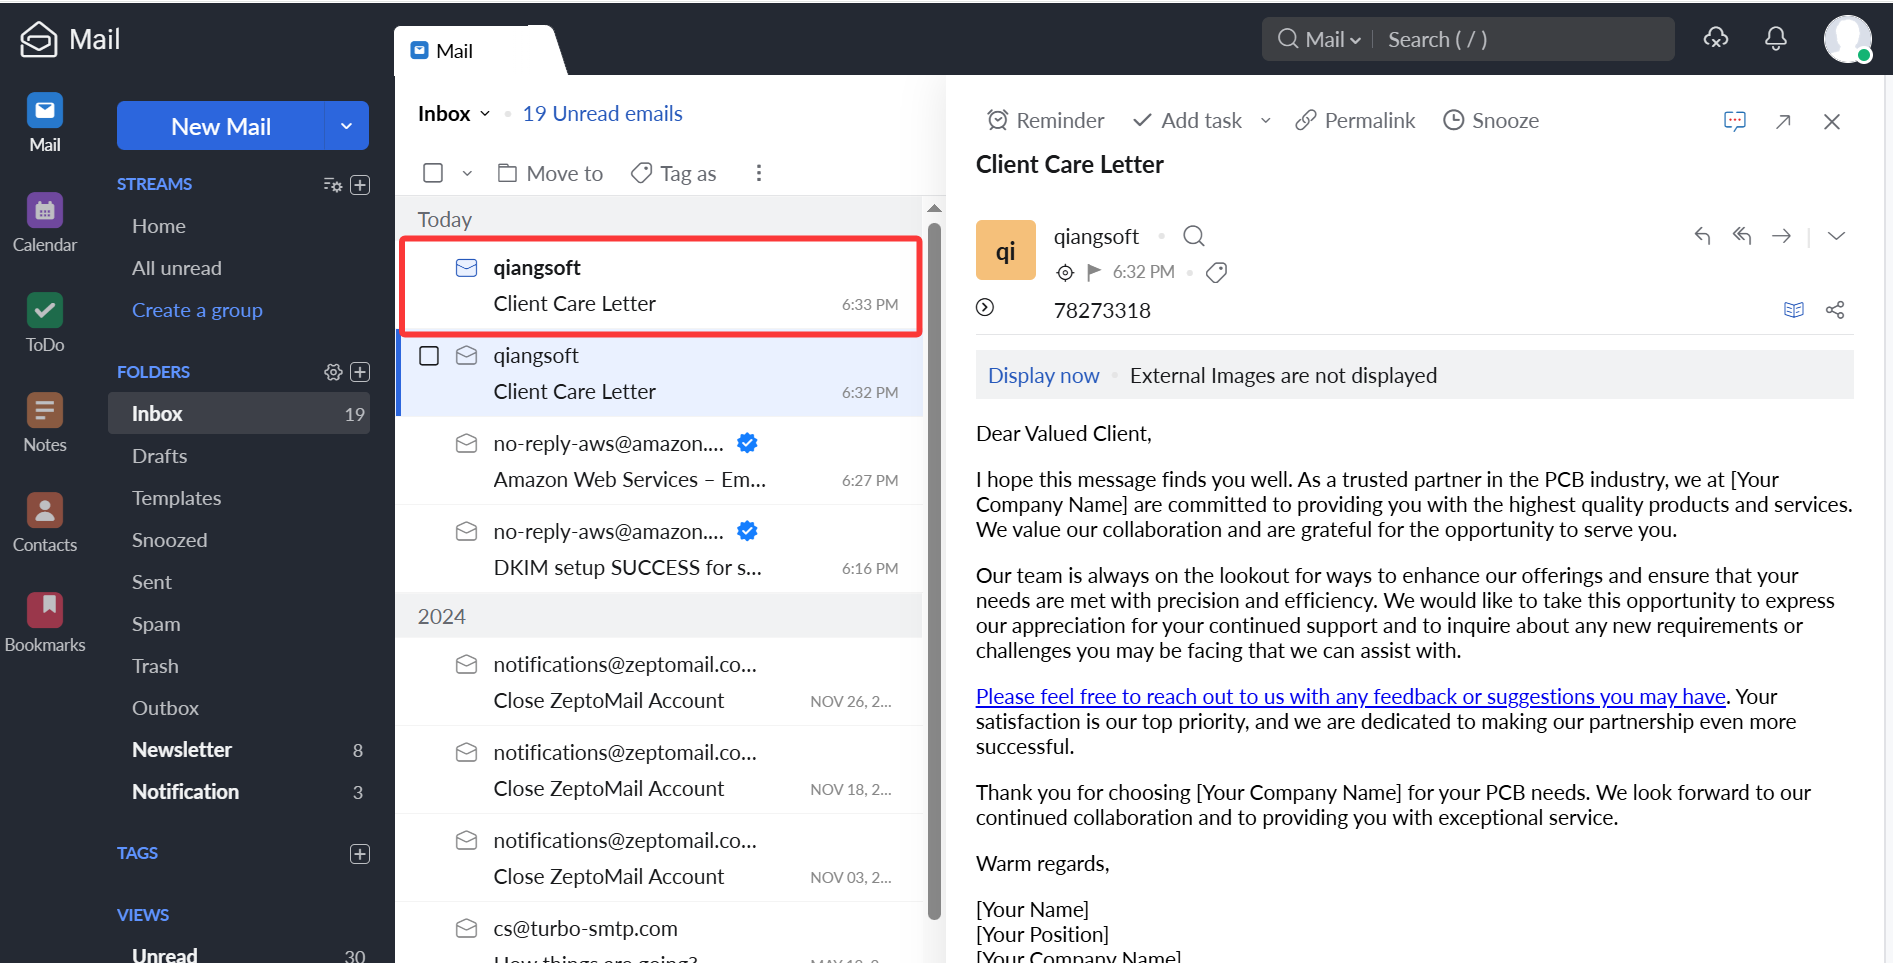Open Amazon Web Services 6:27 PM email
The width and height of the screenshot is (1893, 963).
coord(659,462)
